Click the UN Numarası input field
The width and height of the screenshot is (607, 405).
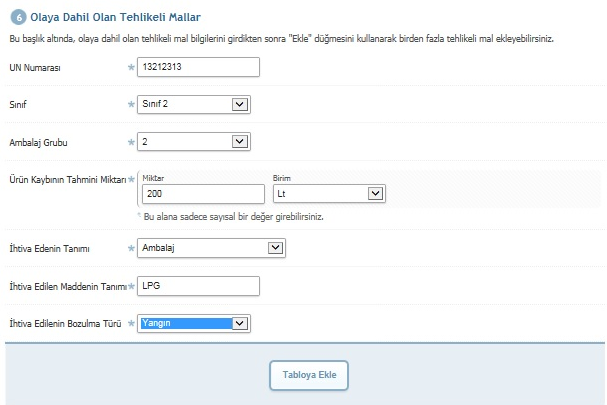198,67
